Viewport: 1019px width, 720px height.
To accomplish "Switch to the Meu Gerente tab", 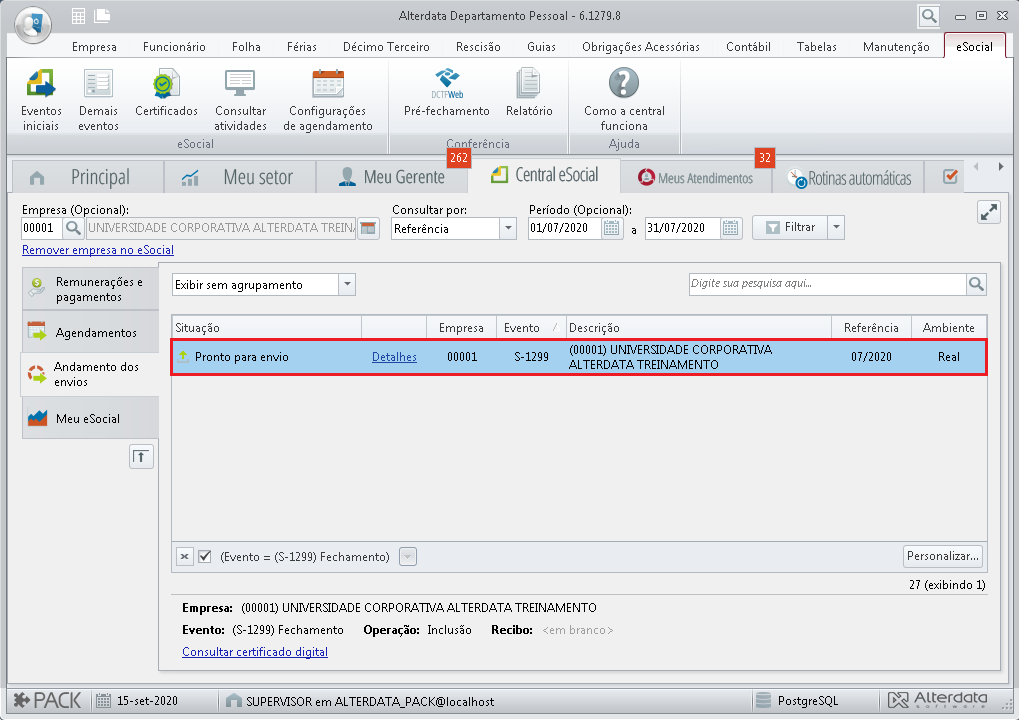I will pyautogui.click(x=392, y=177).
